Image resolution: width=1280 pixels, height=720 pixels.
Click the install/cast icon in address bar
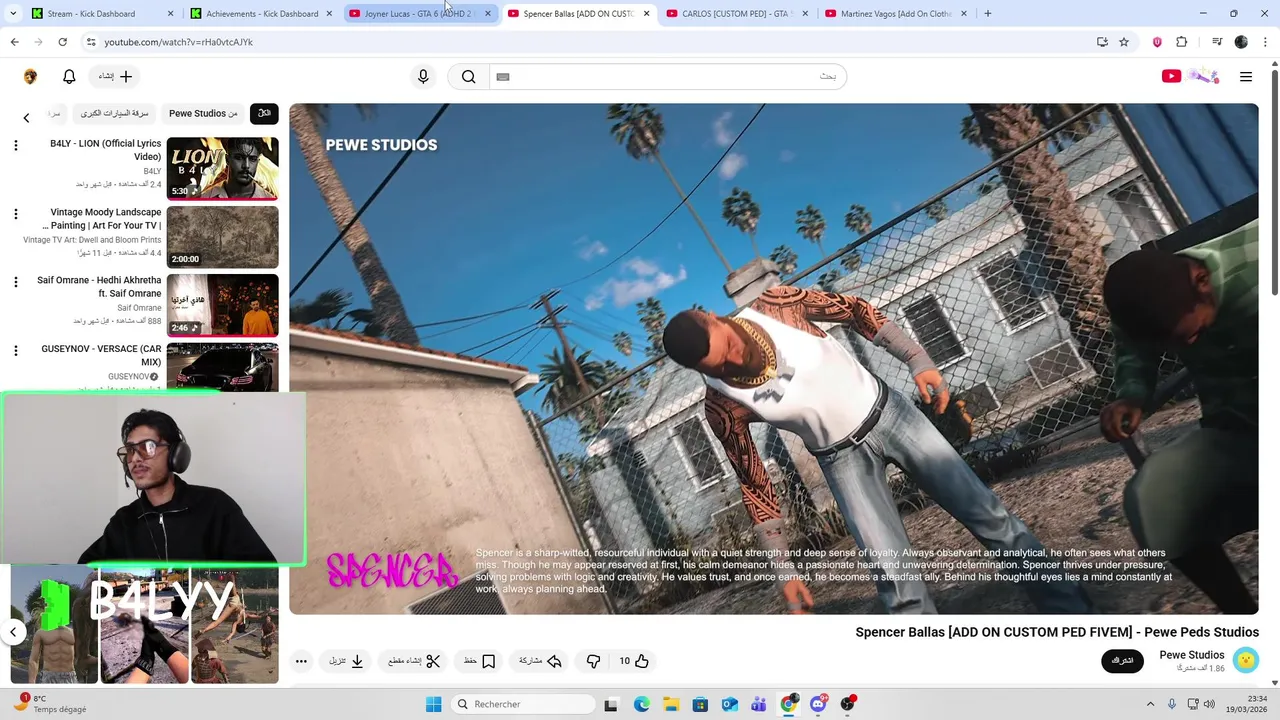tap(1102, 42)
